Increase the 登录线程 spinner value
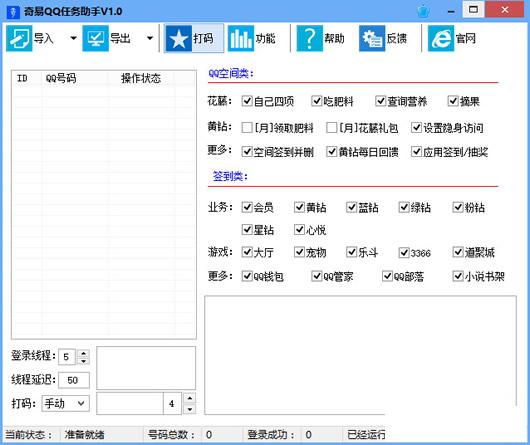The image size is (530, 445). [83, 353]
